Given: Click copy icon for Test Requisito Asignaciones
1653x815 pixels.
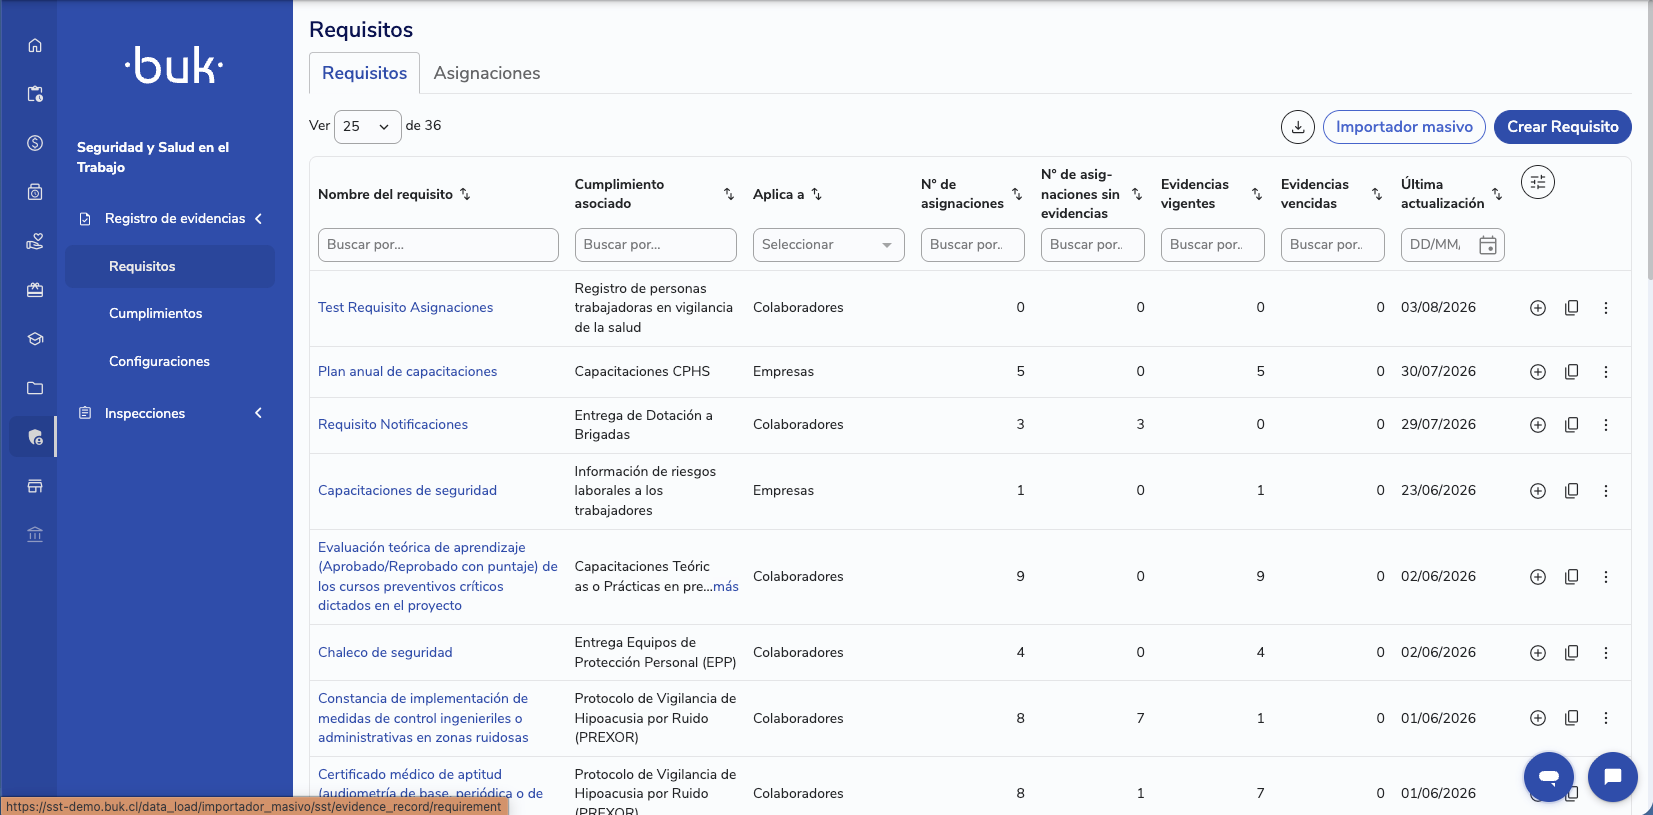Looking at the screenshot, I should point(1572,308).
